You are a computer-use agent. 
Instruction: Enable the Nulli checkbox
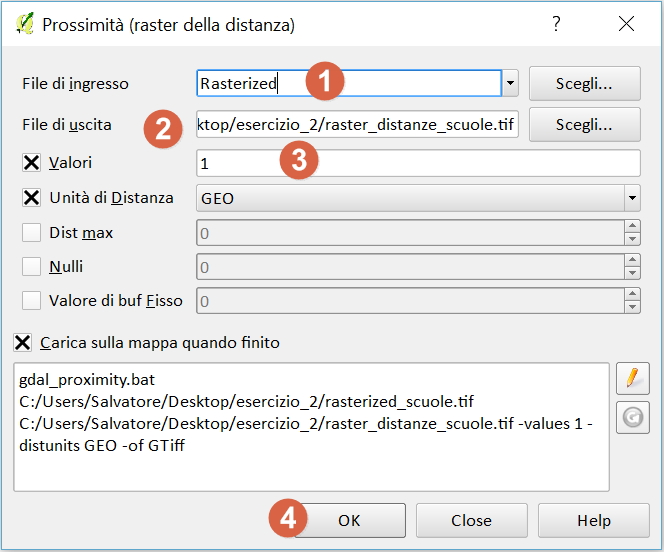pyautogui.click(x=31, y=267)
